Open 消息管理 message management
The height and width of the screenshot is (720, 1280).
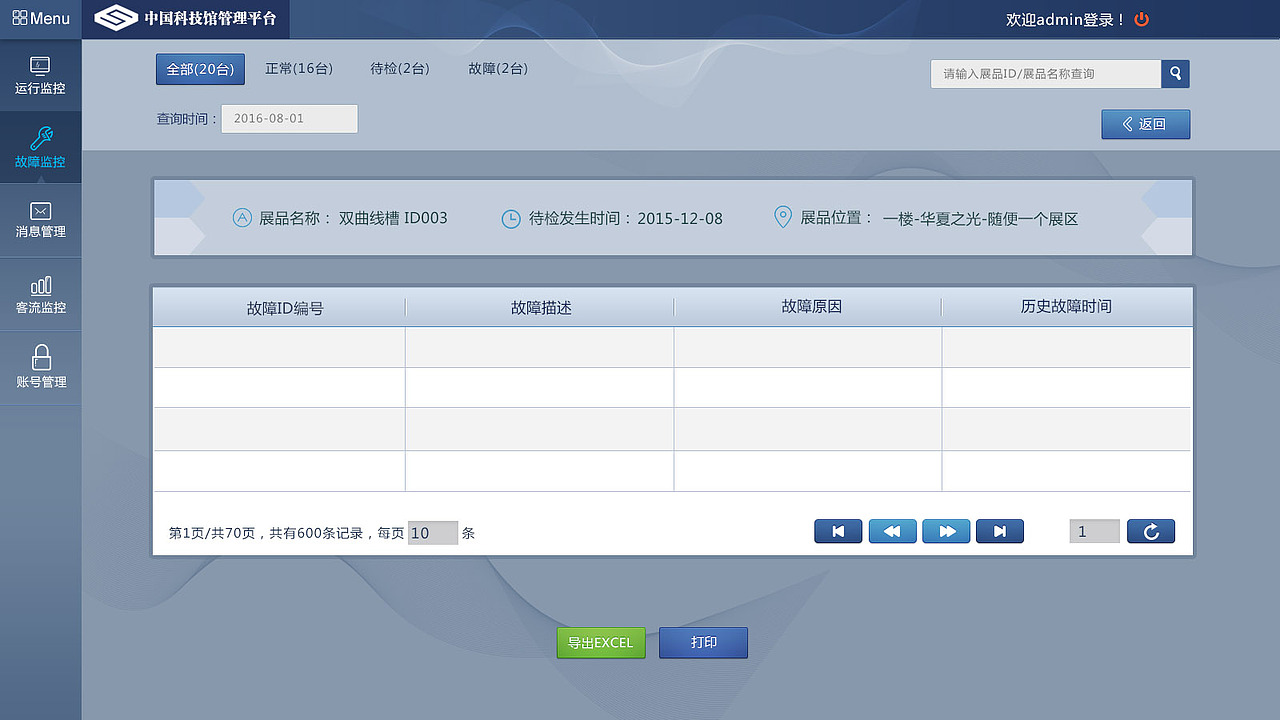click(x=40, y=220)
